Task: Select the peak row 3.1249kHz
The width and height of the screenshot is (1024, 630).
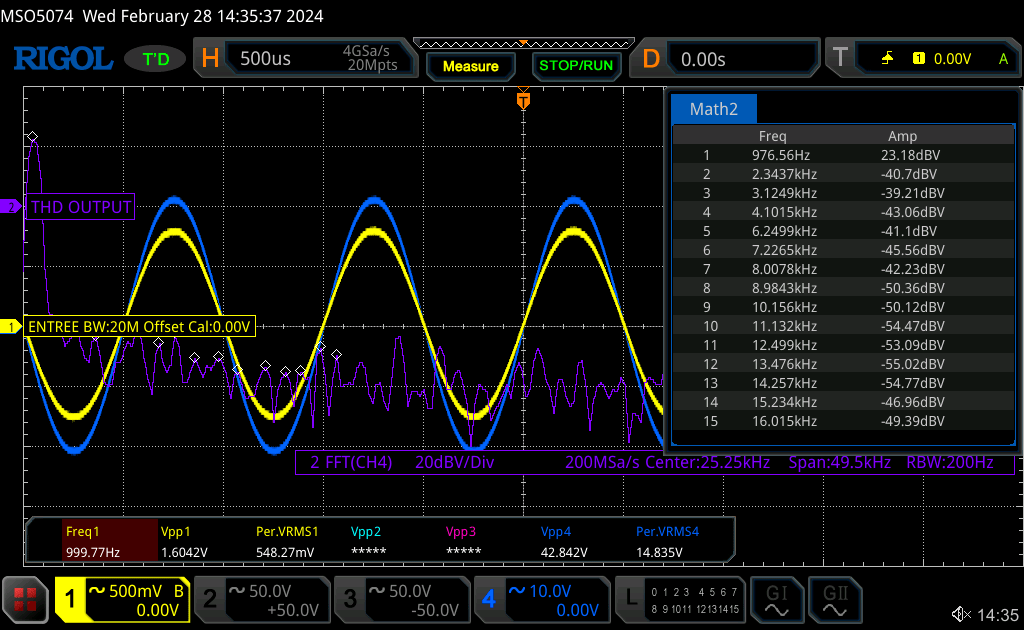Action: point(843,193)
